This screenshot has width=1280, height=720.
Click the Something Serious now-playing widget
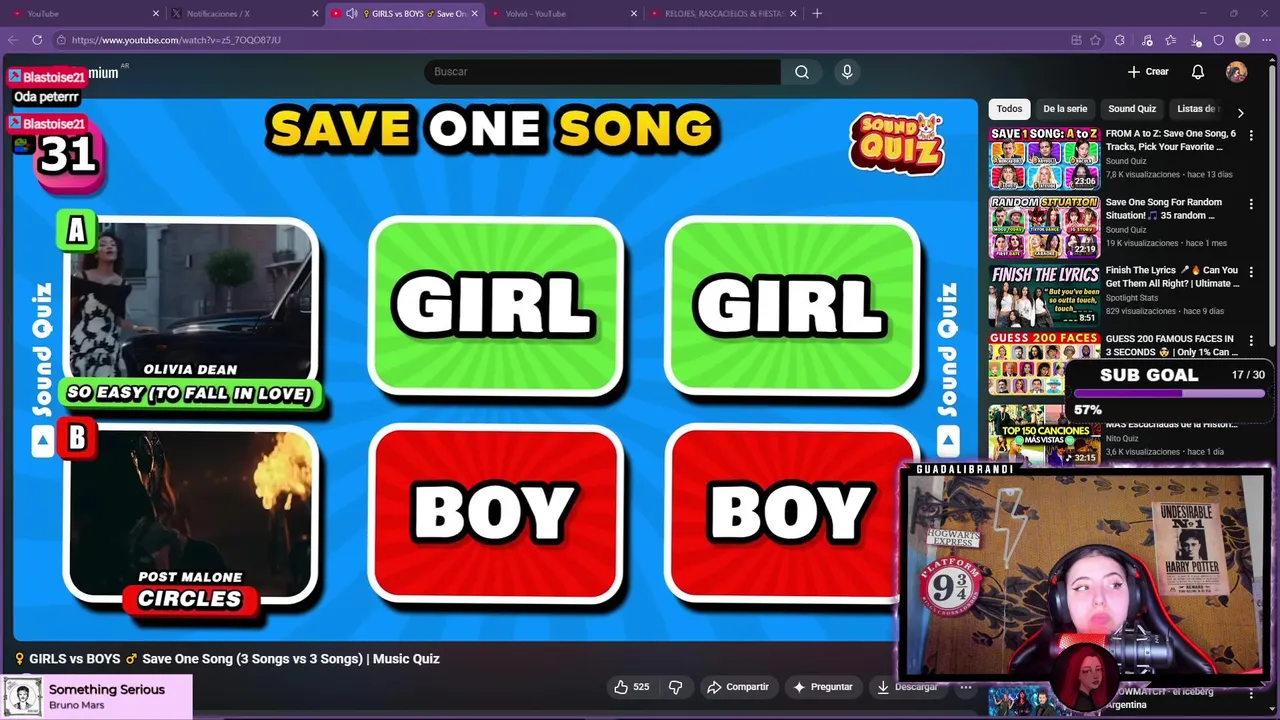click(97, 697)
